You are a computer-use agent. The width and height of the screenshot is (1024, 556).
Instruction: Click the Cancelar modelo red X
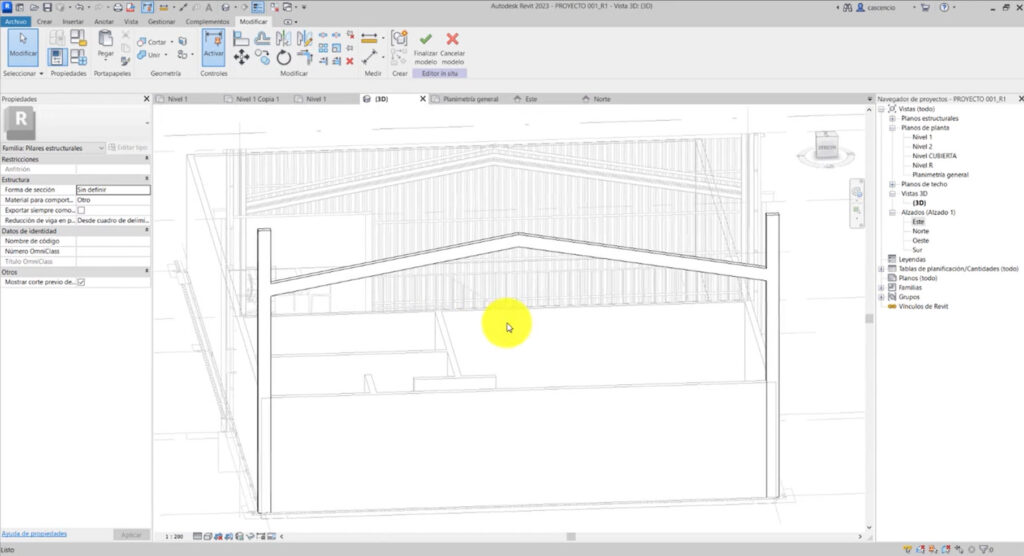(452, 40)
